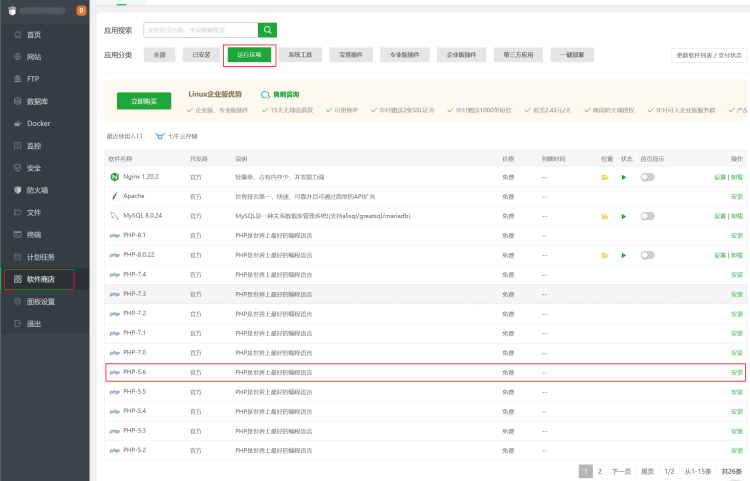The height and width of the screenshot is (481, 750).
Task: Select the 运行环境 category tab
Action: 249,55
